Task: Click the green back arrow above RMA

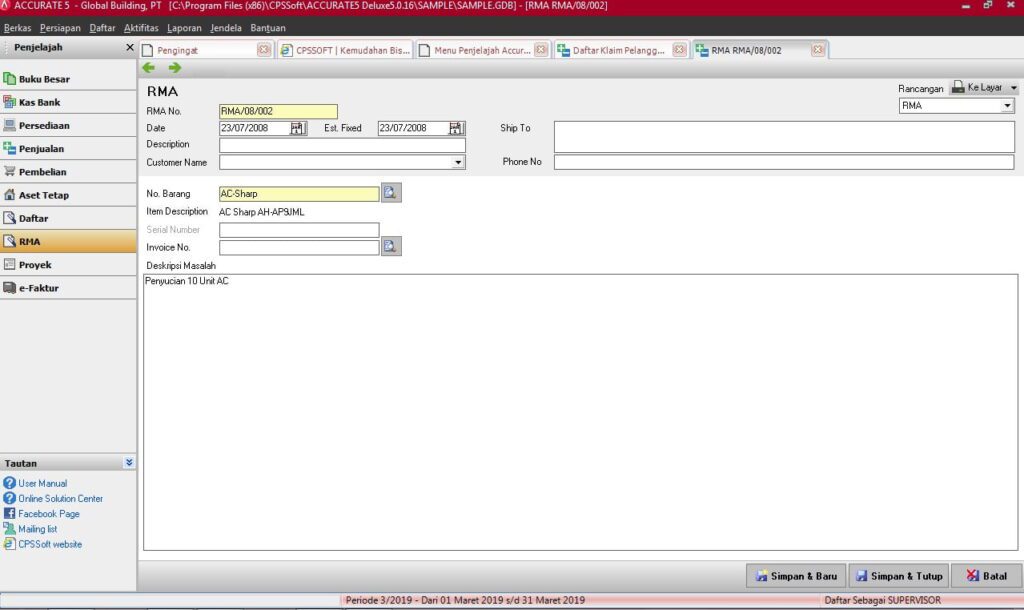Action: pos(149,67)
